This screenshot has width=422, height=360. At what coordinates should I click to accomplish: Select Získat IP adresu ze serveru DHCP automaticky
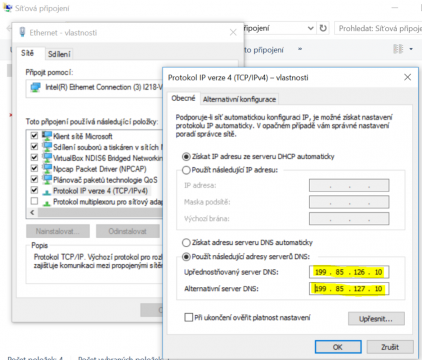click(x=186, y=156)
